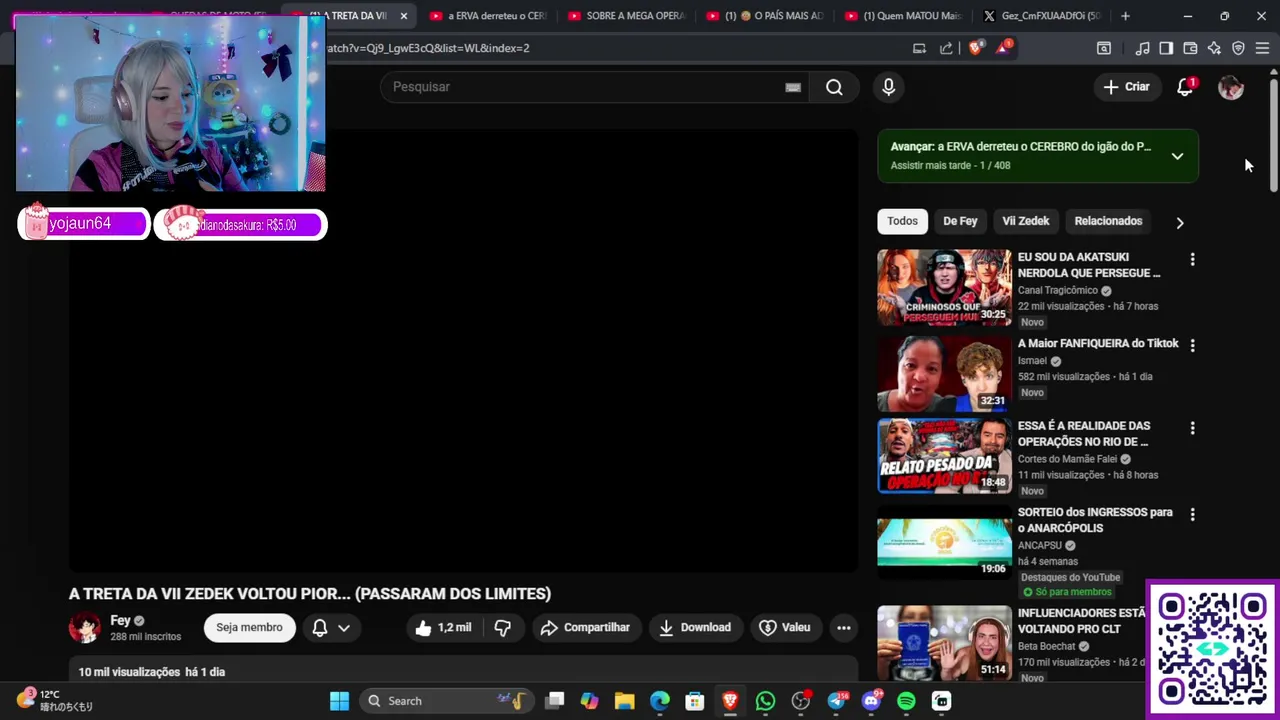Open the INFLUENCIADORES ESTÃO VOLTANDO PRO CLT thumbnail
This screenshot has width=1280, height=720.
944,643
